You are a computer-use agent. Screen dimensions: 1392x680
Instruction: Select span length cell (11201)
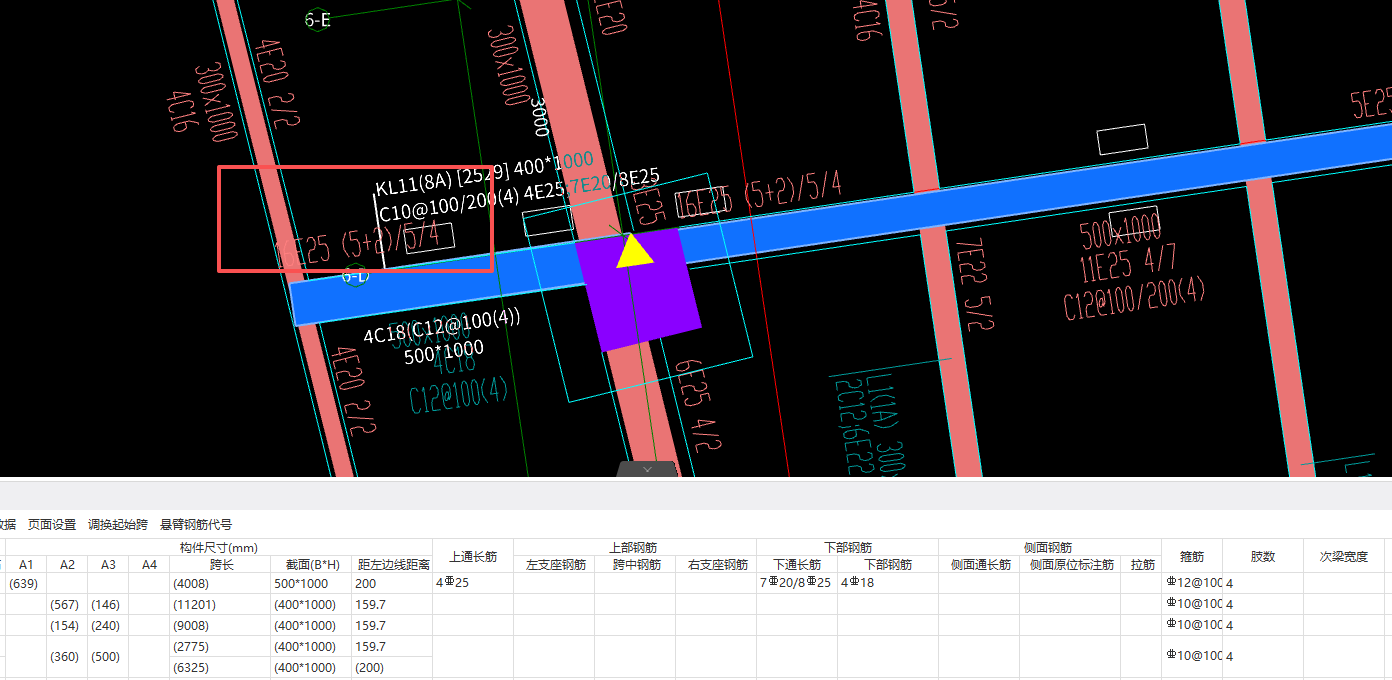220,604
